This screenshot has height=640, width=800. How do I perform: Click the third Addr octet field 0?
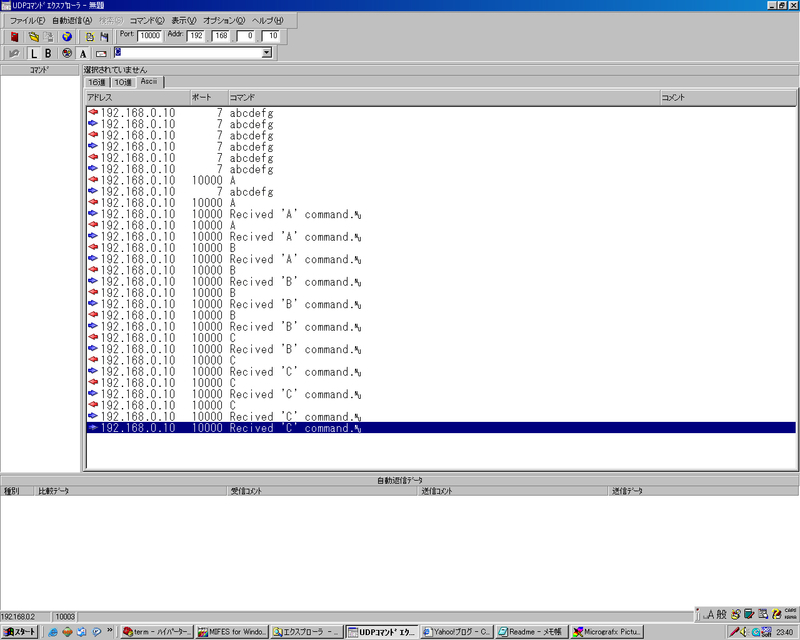(246, 36)
